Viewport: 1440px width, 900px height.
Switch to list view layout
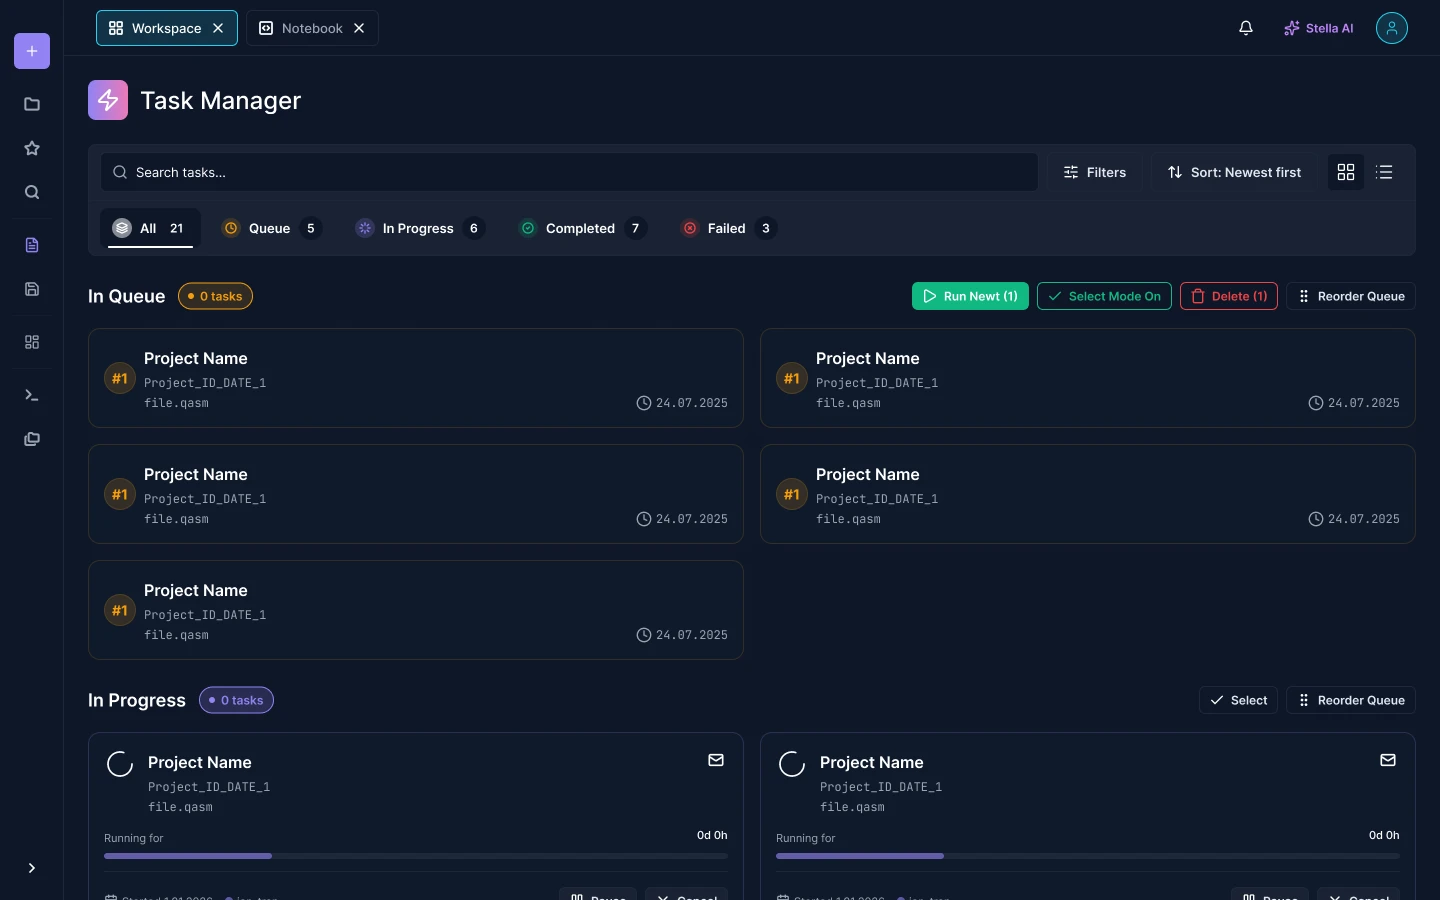(x=1384, y=172)
